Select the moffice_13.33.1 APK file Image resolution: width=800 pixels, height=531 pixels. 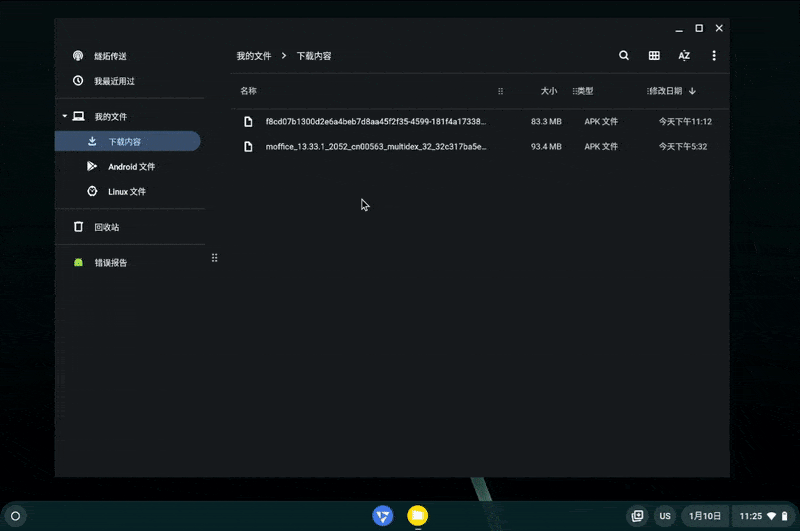pyautogui.click(x=480, y=146)
